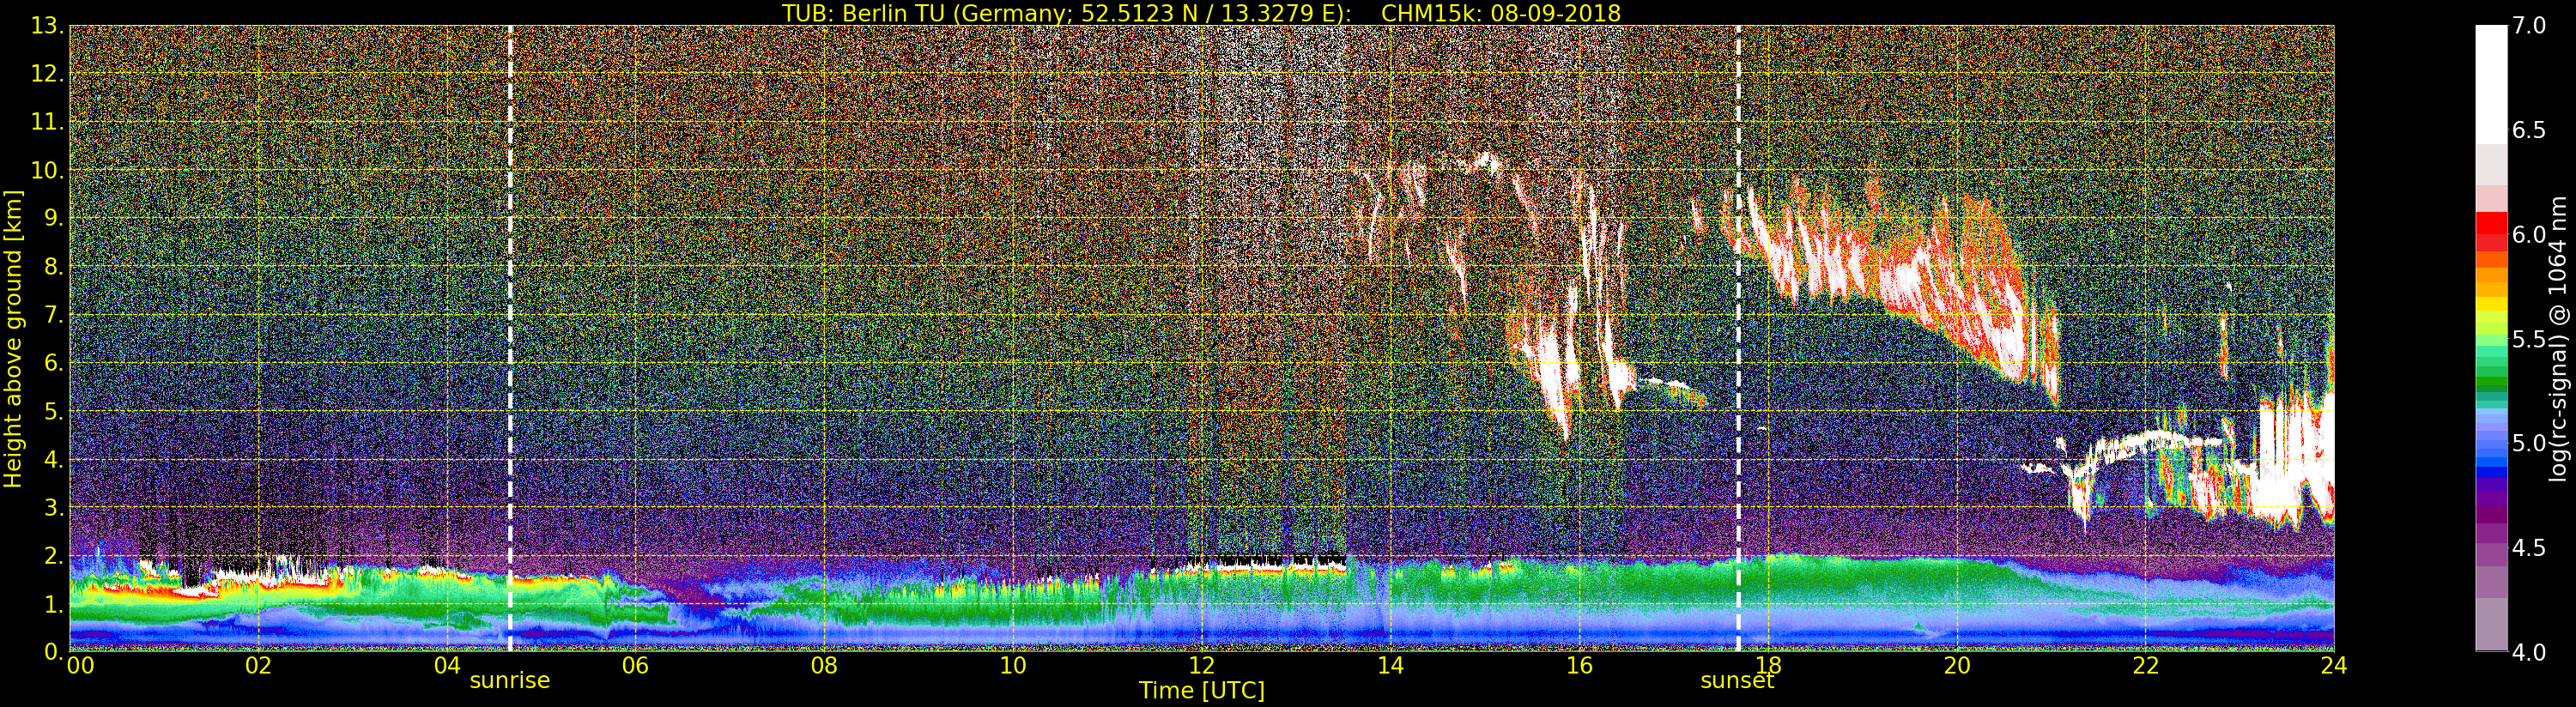This screenshot has width=2576, height=707.
Task: Click the time axis tick '20'
Action: [1957, 665]
